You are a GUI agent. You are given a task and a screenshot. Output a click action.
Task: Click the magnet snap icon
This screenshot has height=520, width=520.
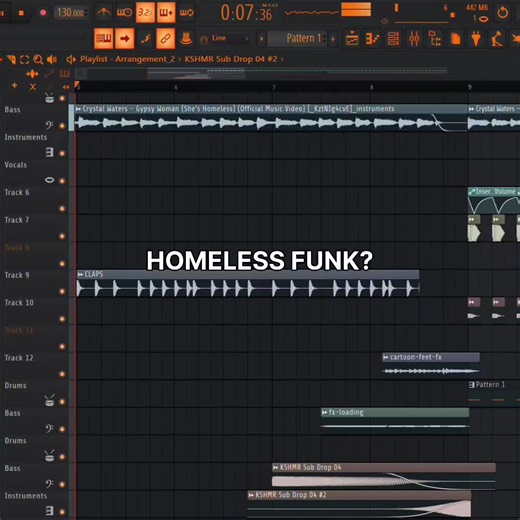204,39
